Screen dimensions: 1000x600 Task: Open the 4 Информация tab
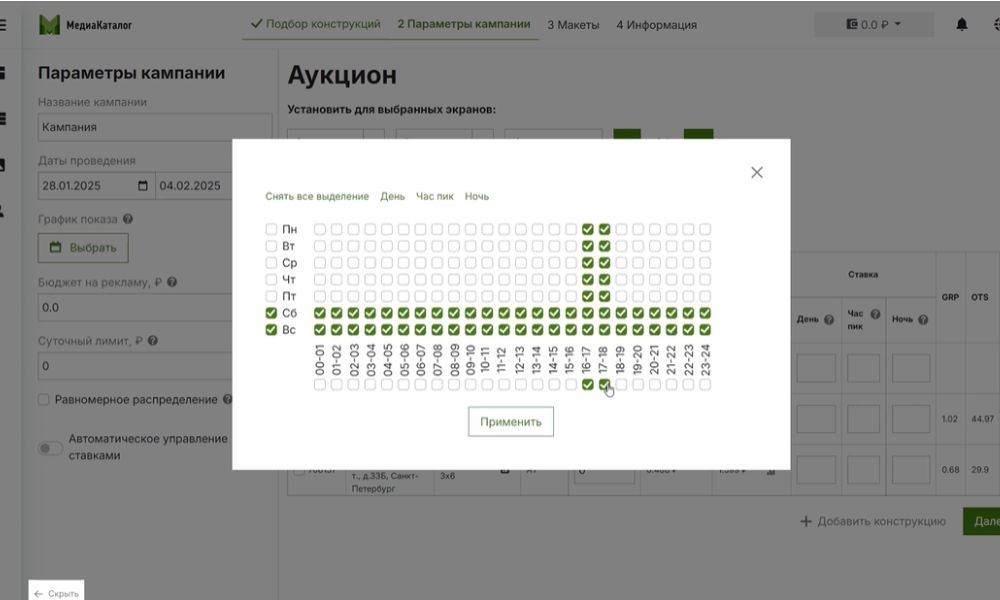656,24
